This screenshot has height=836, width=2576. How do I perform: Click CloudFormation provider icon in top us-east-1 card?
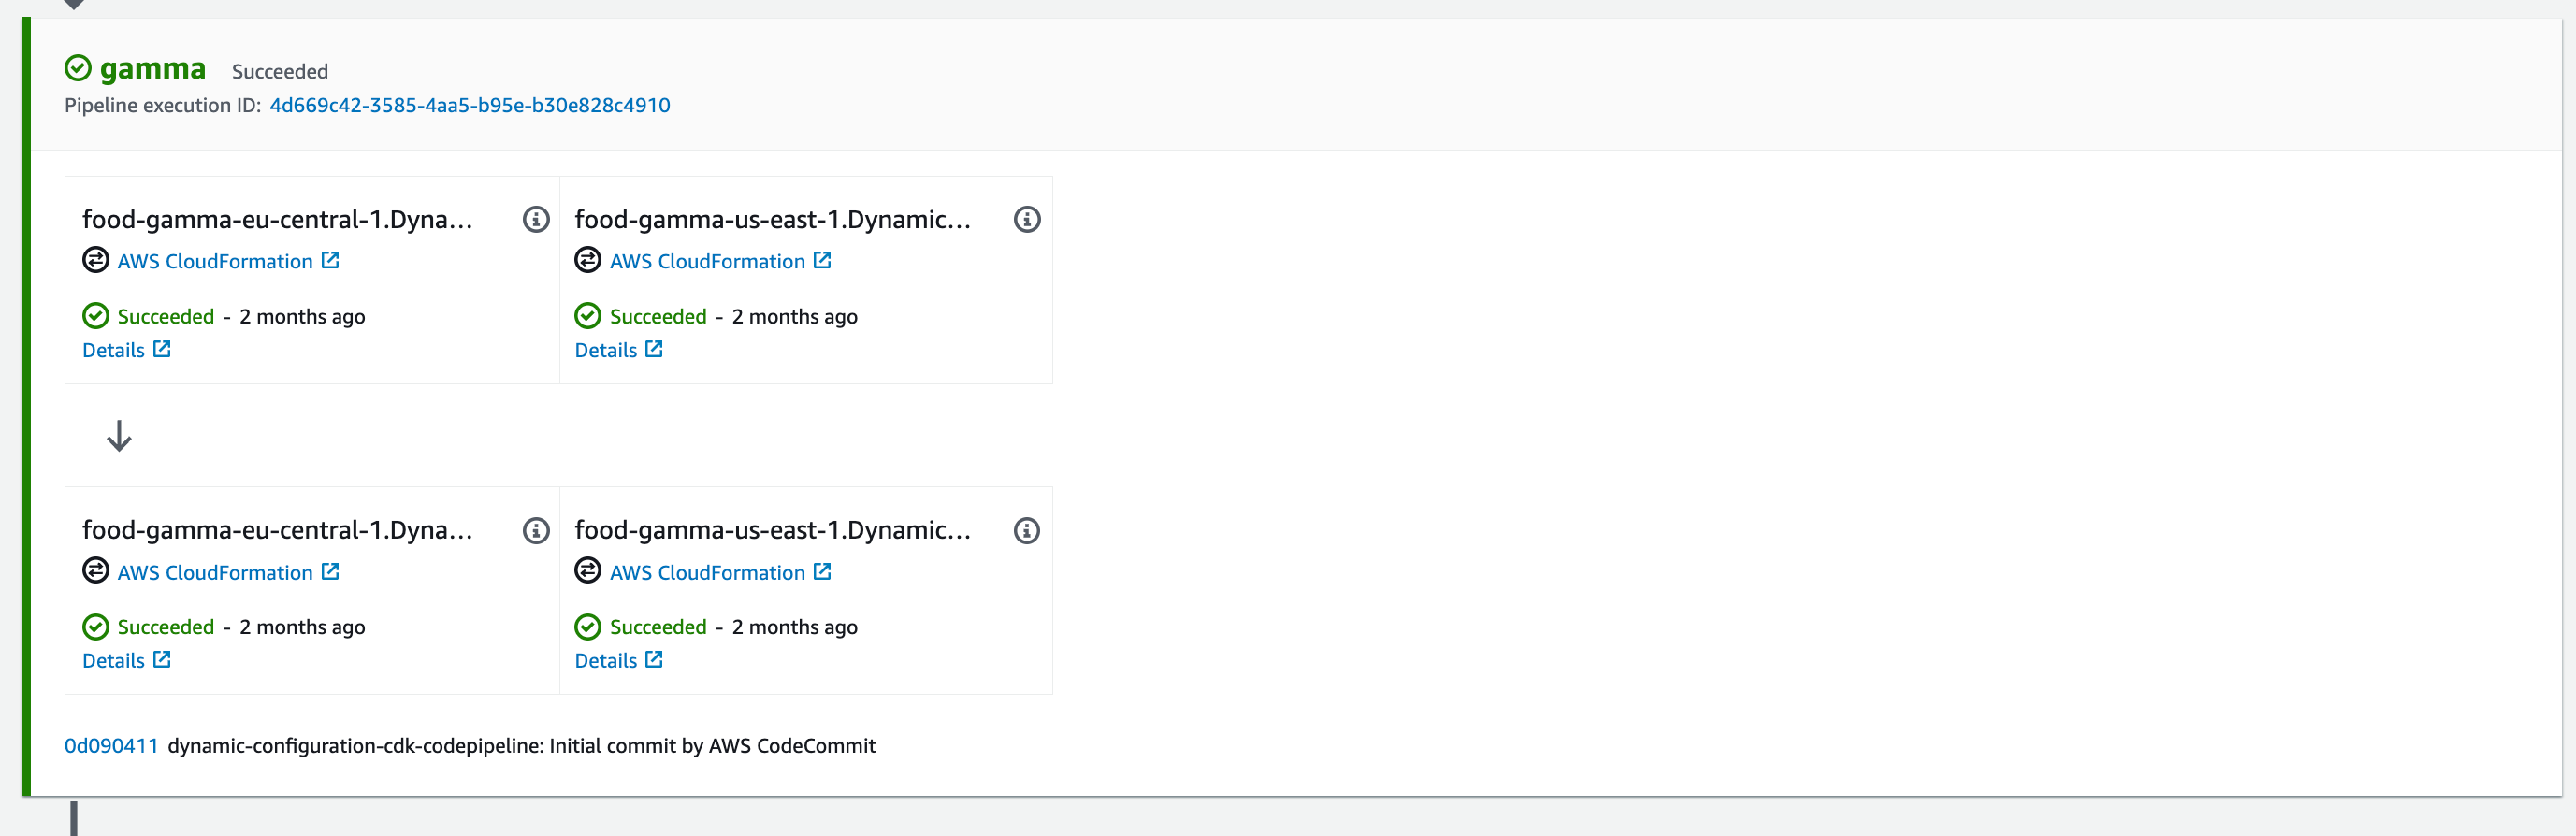pyautogui.click(x=588, y=260)
